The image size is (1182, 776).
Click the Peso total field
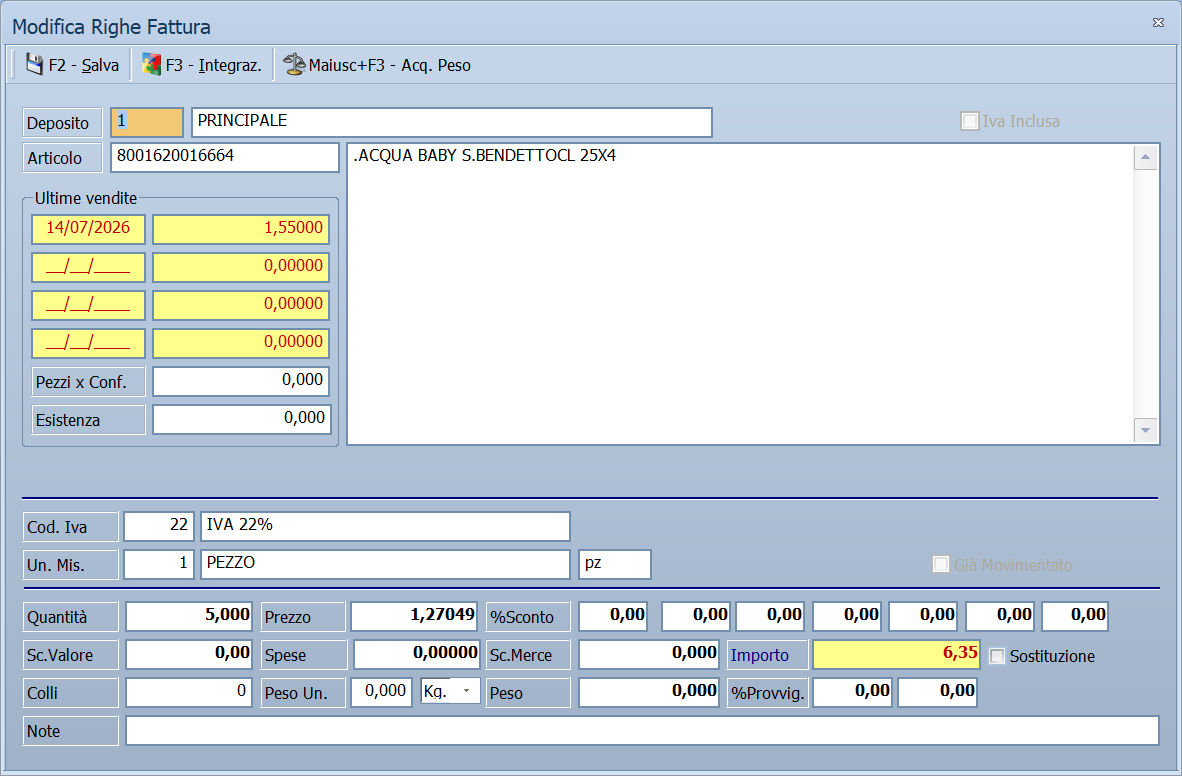[x=649, y=692]
